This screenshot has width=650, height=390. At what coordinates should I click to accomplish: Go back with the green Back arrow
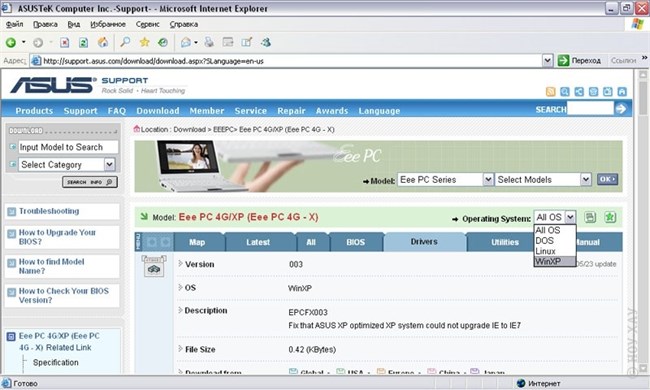tap(11, 42)
